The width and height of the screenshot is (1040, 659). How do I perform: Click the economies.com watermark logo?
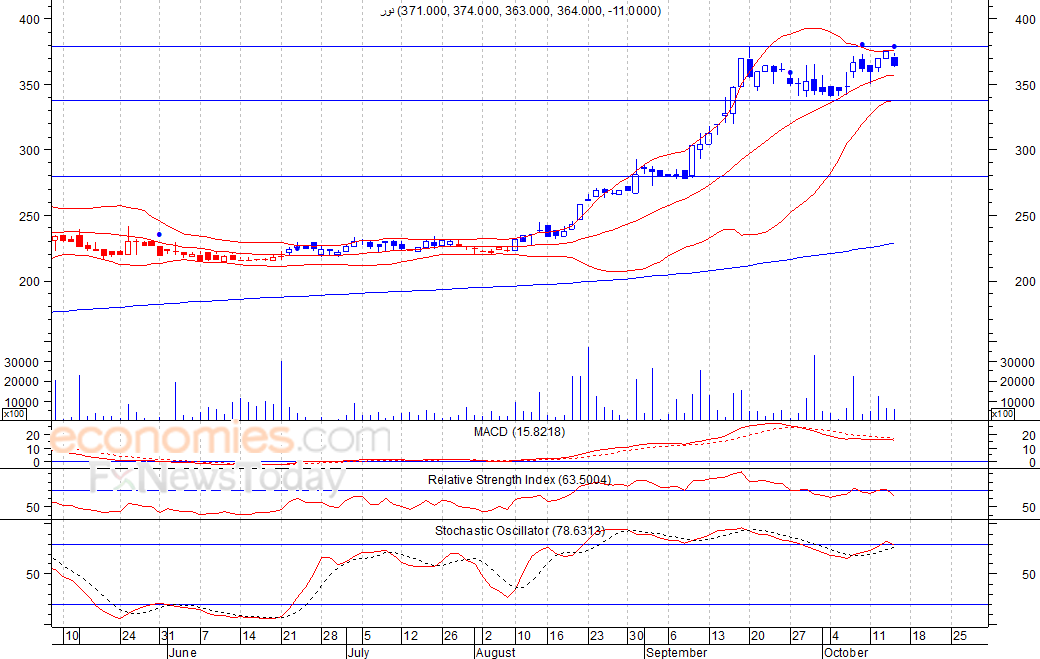tap(220, 440)
